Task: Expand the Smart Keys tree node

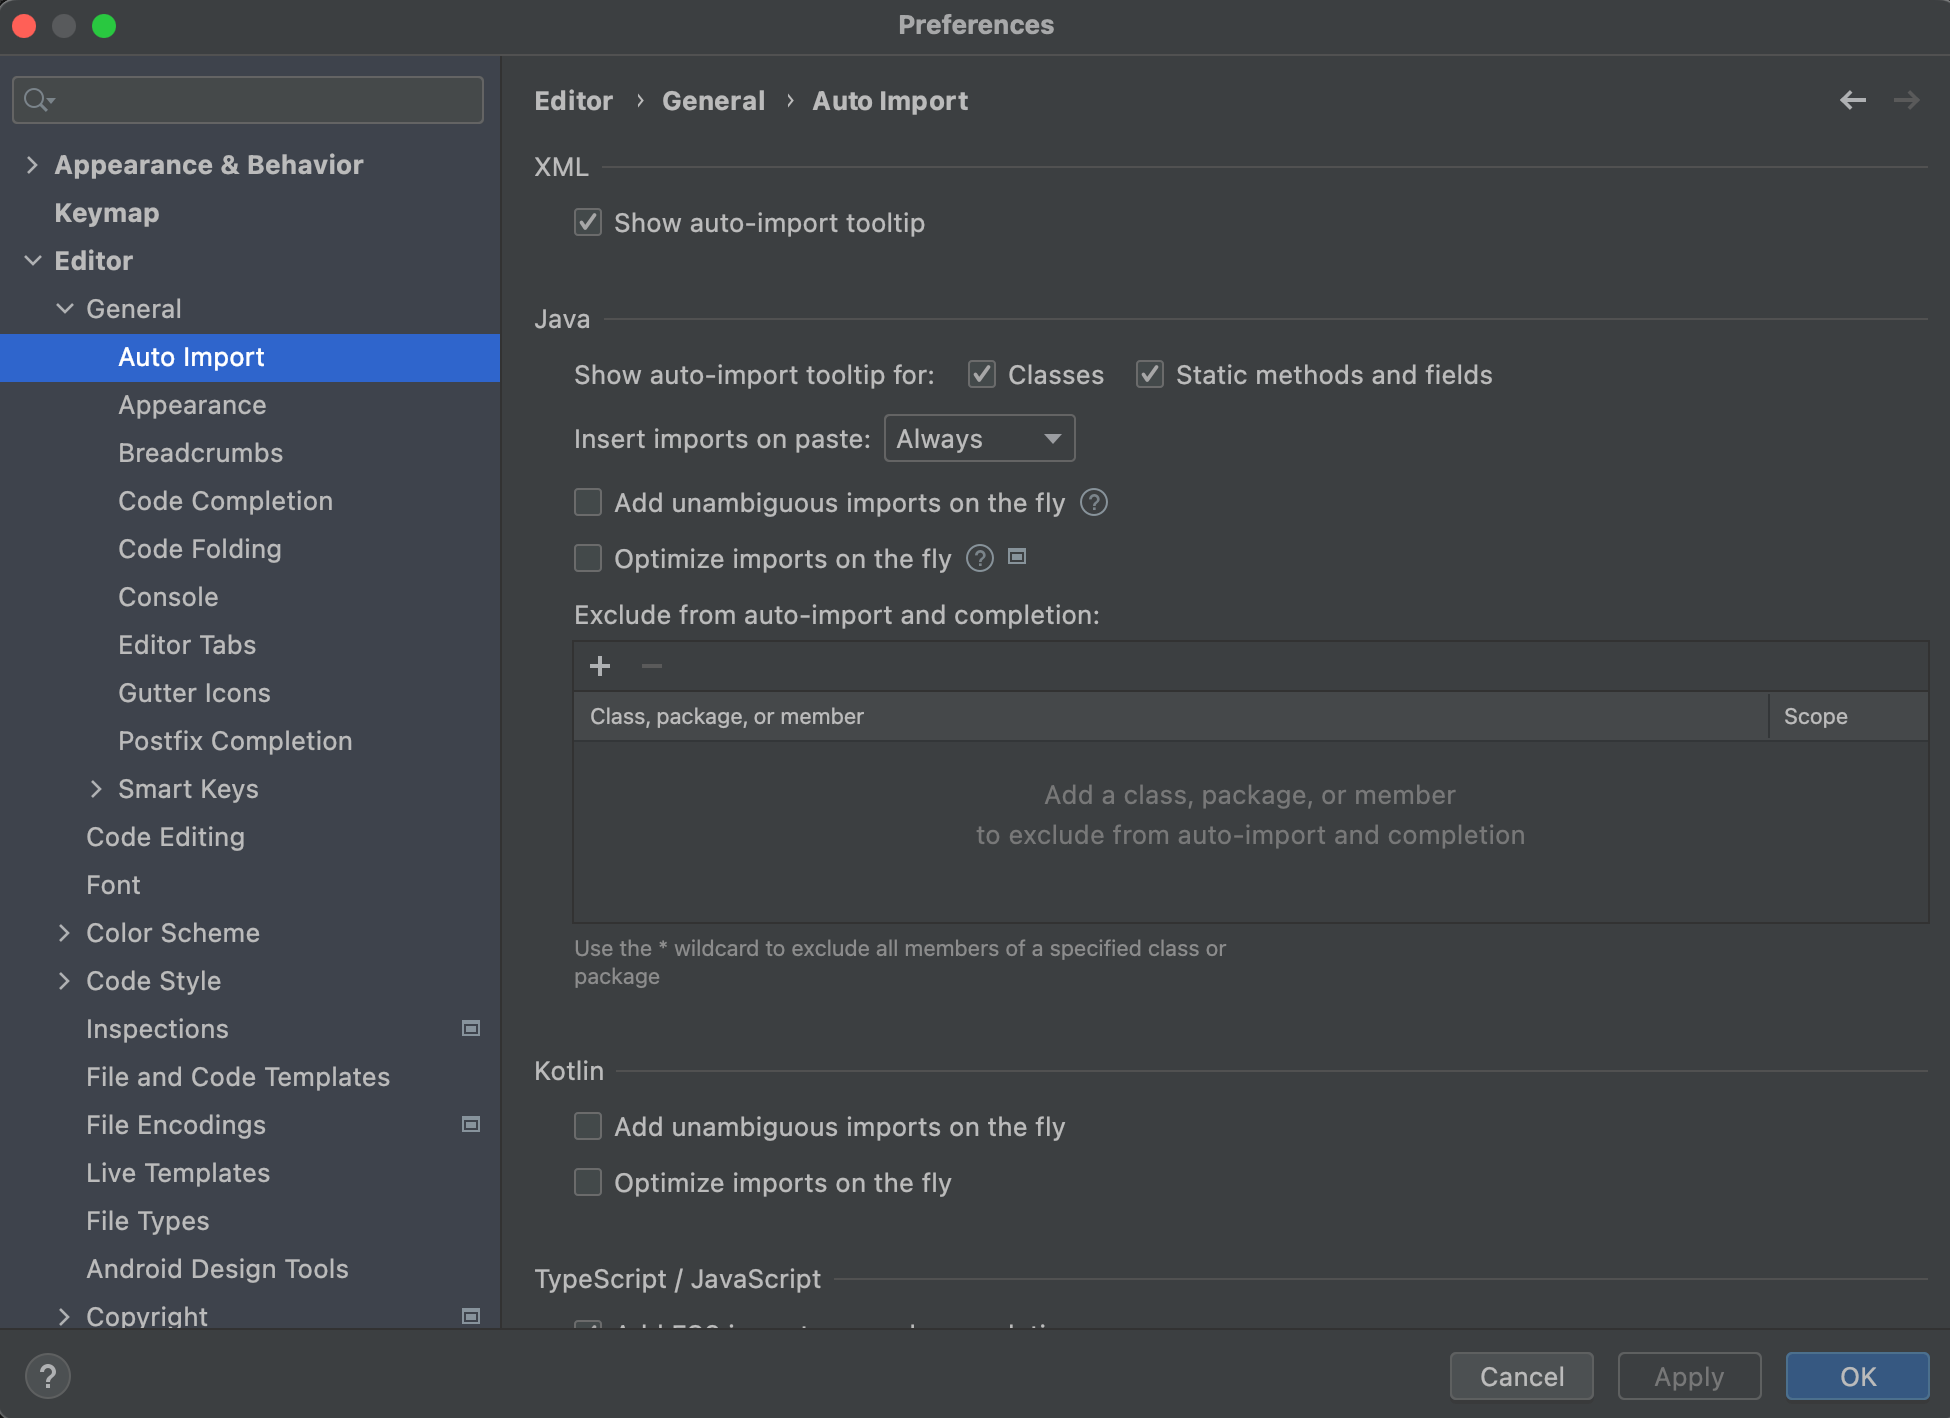Action: (x=96, y=788)
